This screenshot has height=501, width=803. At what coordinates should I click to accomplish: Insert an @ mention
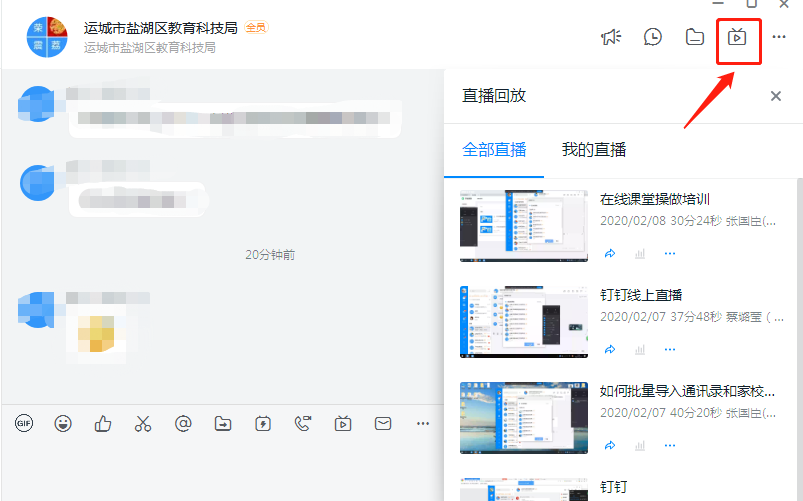point(183,423)
